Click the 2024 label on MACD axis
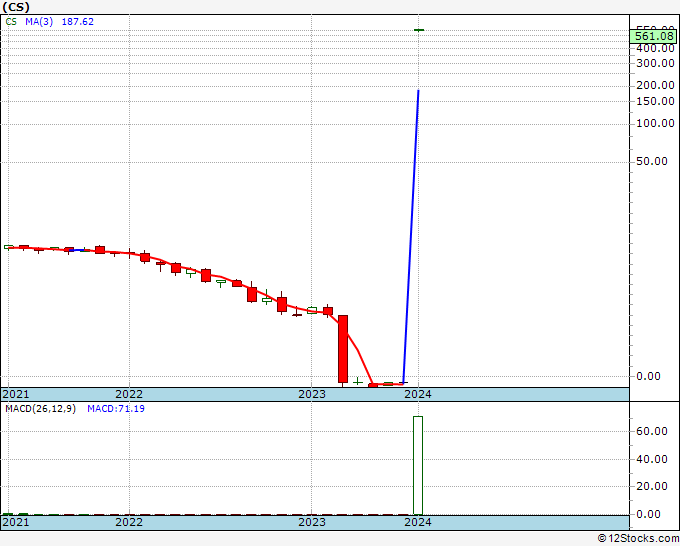 [x=418, y=522]
